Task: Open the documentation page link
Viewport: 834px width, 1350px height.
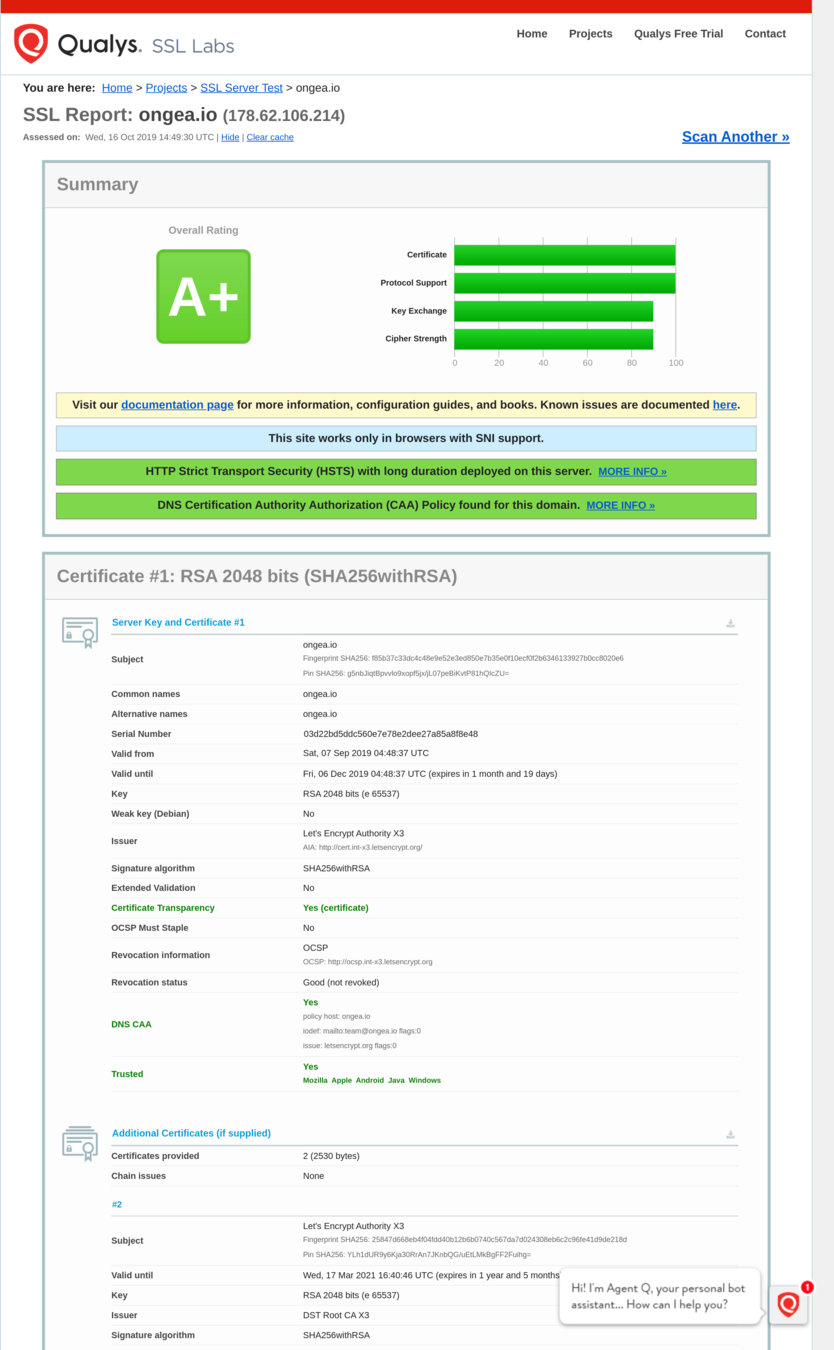Action: (x=177, y=405)
